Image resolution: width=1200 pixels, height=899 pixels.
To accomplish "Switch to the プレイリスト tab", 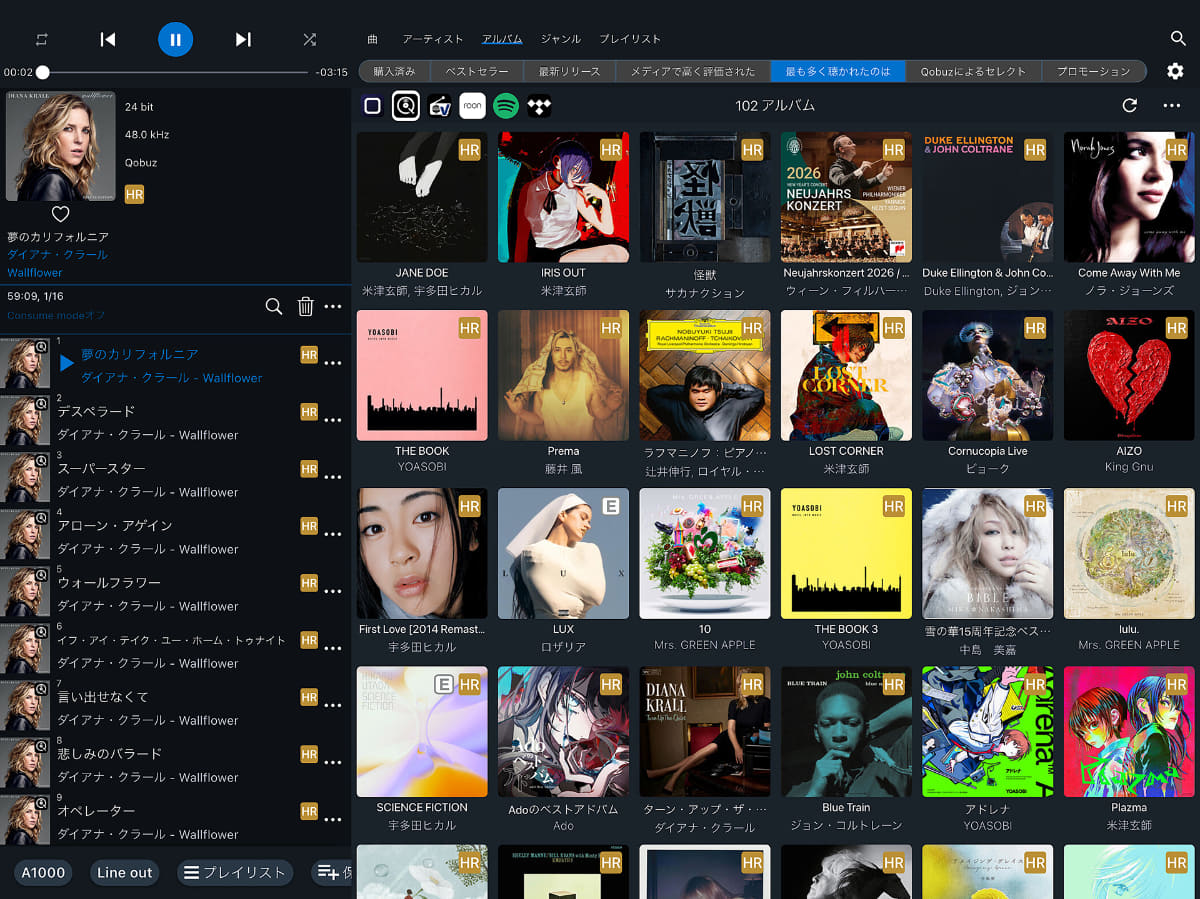I will tap(630, 39).
